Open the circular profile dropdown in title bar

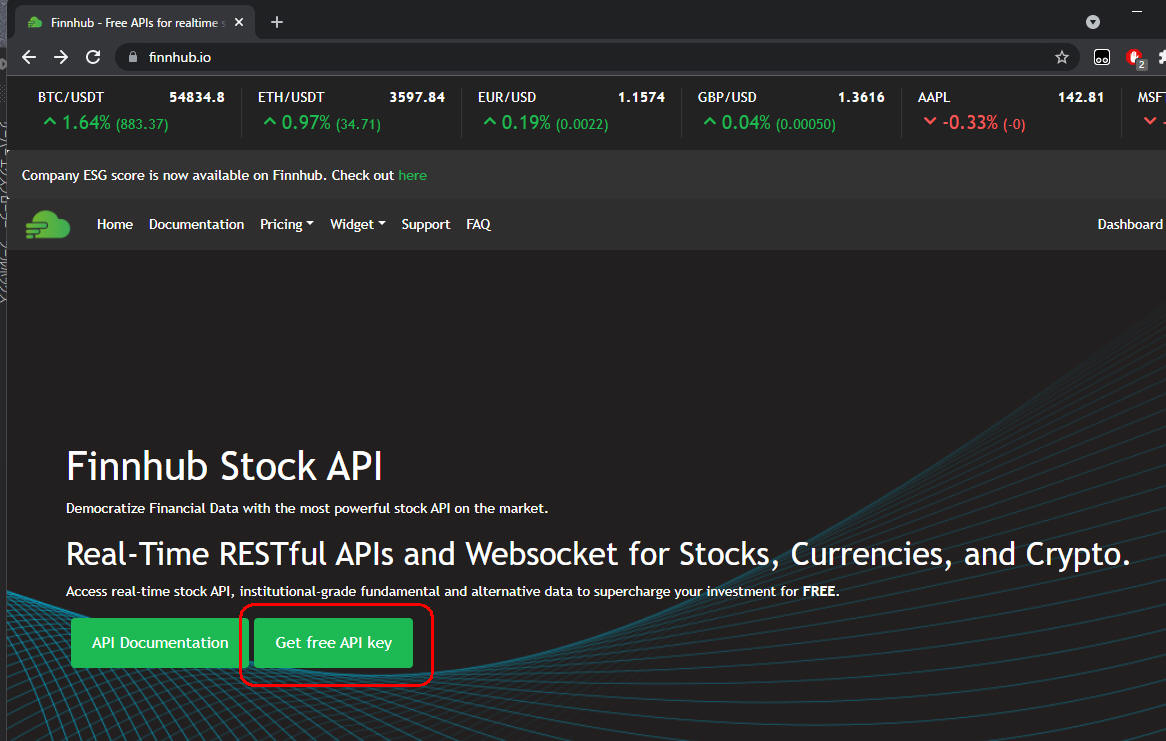tap(1092, 22)
